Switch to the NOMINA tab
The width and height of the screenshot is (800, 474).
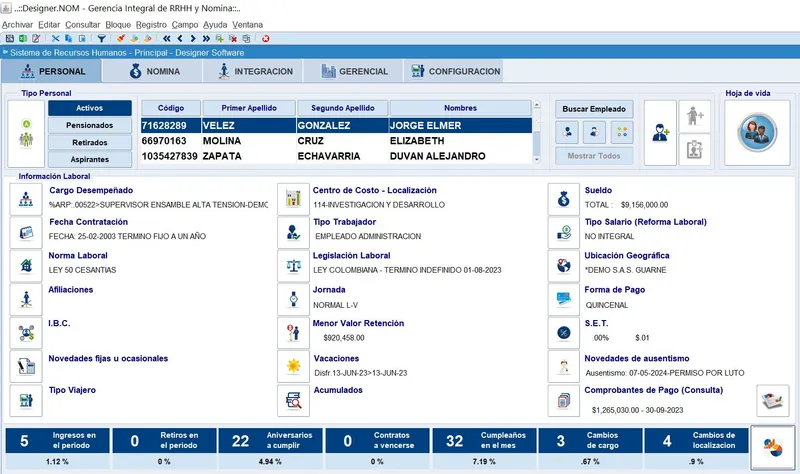(153, 71)
